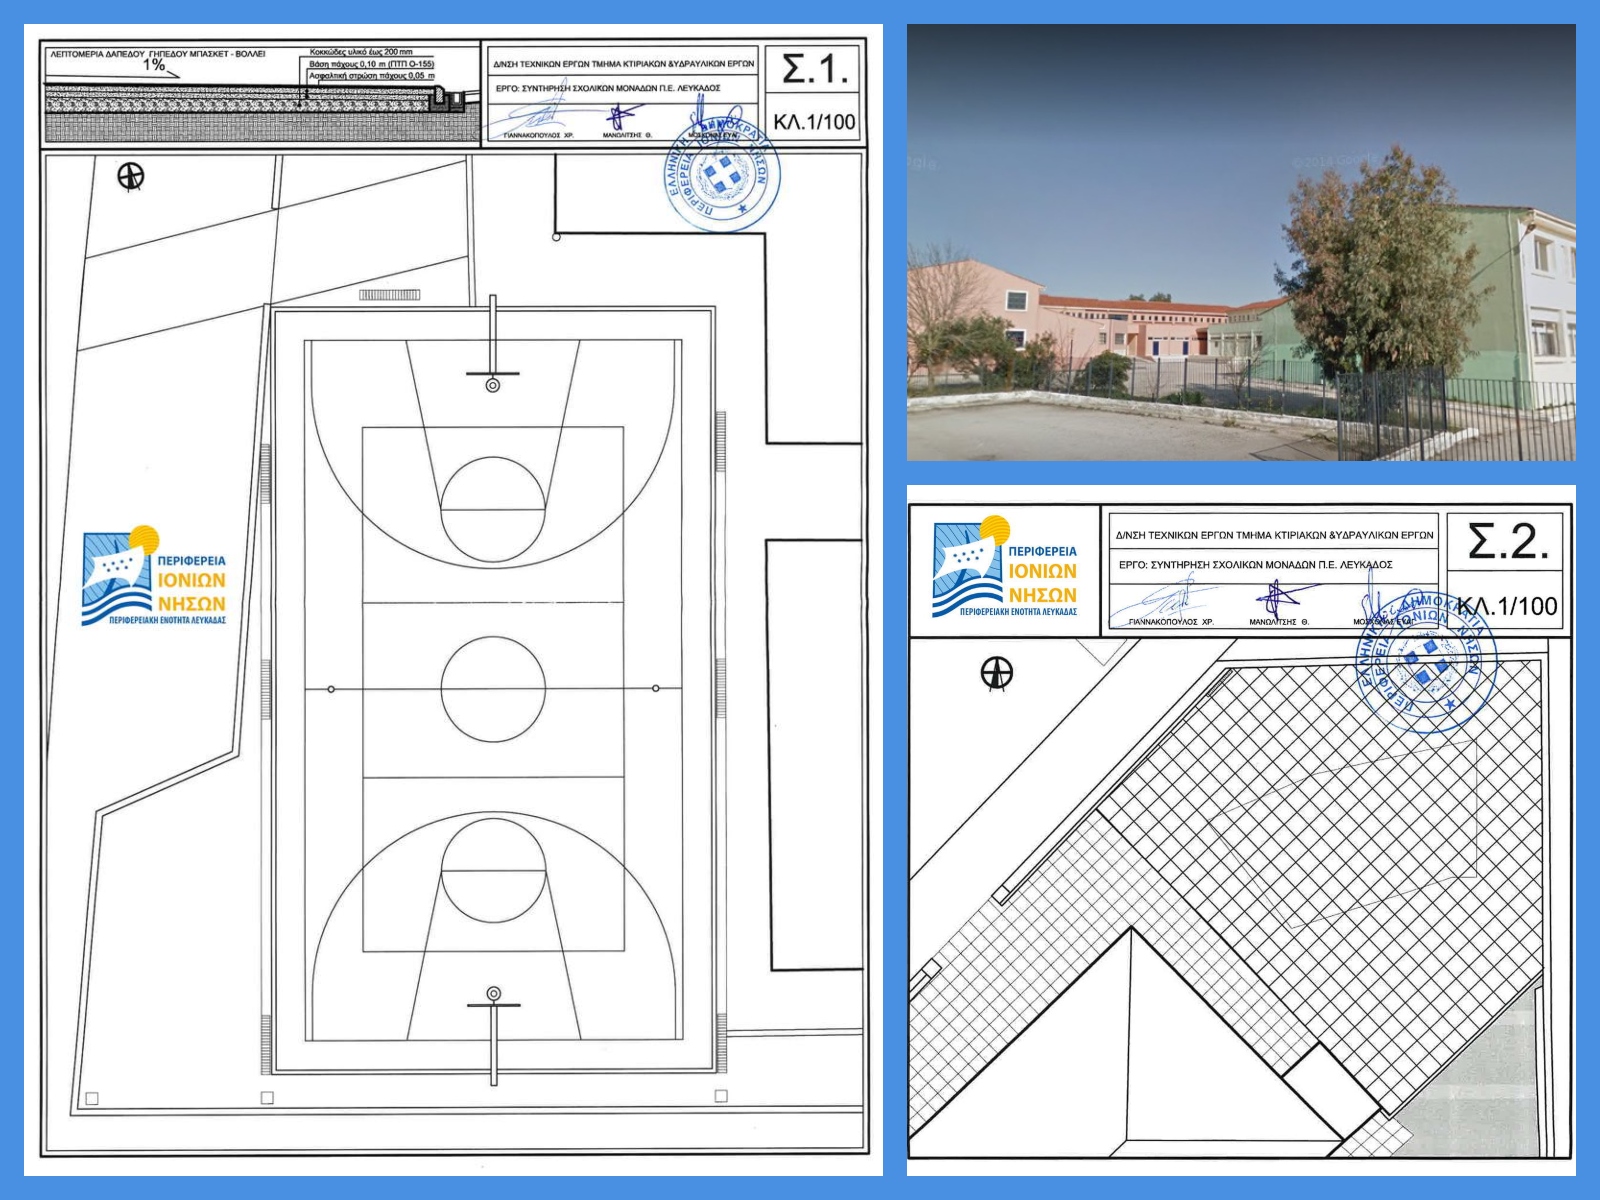The height and width of the screenshot is (1200, 1600).
Task: Click the 1% slope label in the floor detail
Action: pos(153,65)
